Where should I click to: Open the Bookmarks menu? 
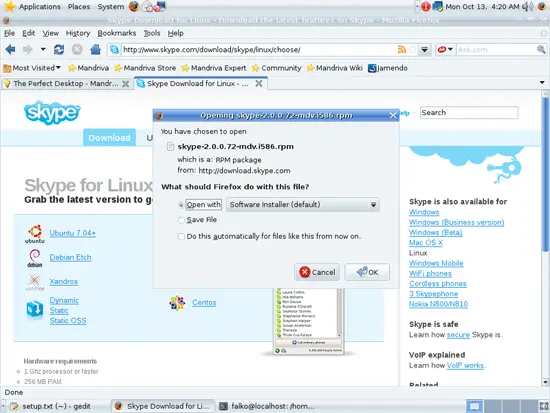(117, 33)
